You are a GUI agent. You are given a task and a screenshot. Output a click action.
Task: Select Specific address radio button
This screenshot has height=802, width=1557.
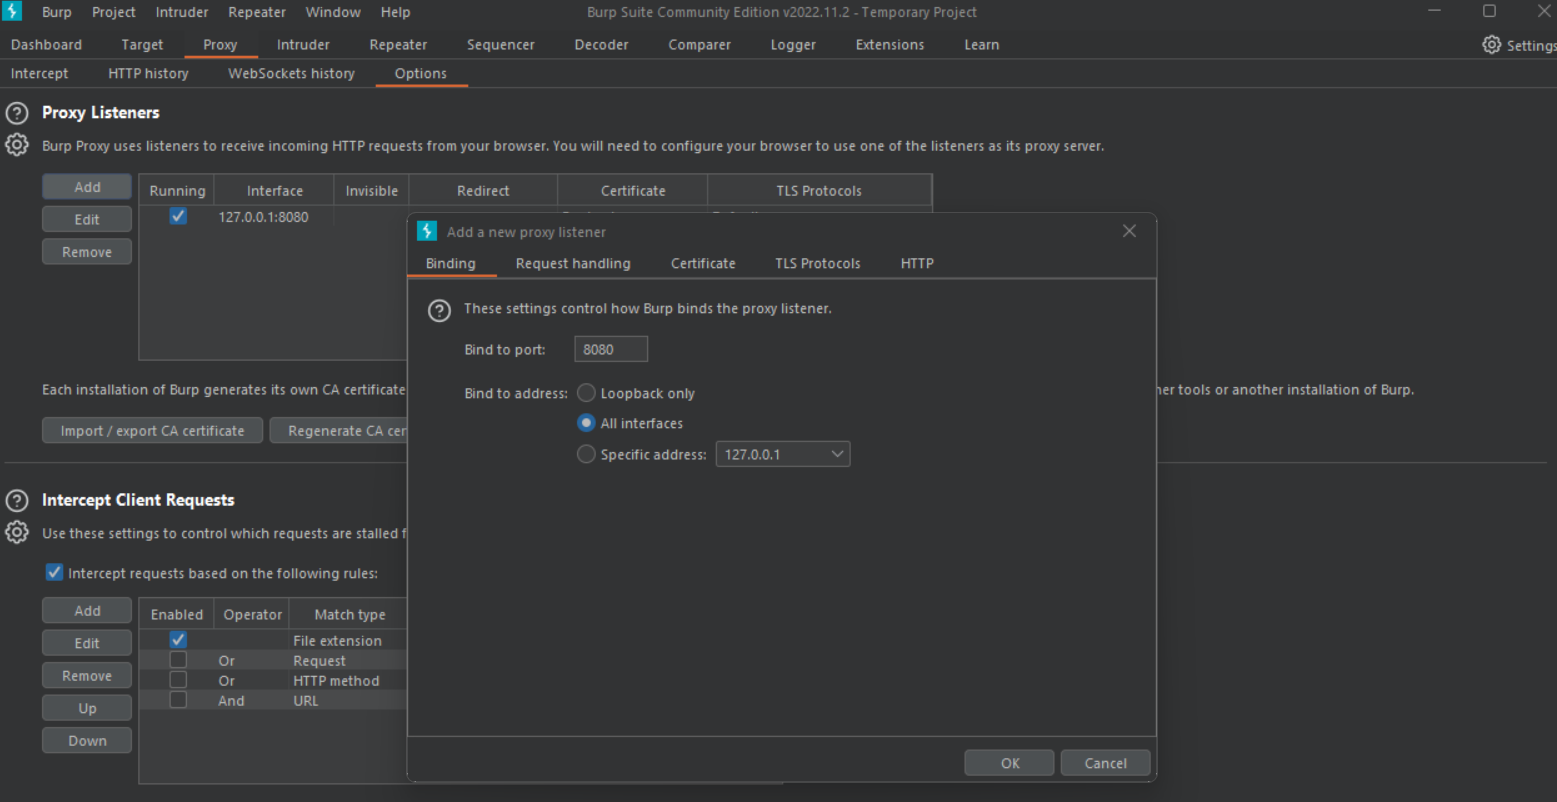click(x=587, y=454)
